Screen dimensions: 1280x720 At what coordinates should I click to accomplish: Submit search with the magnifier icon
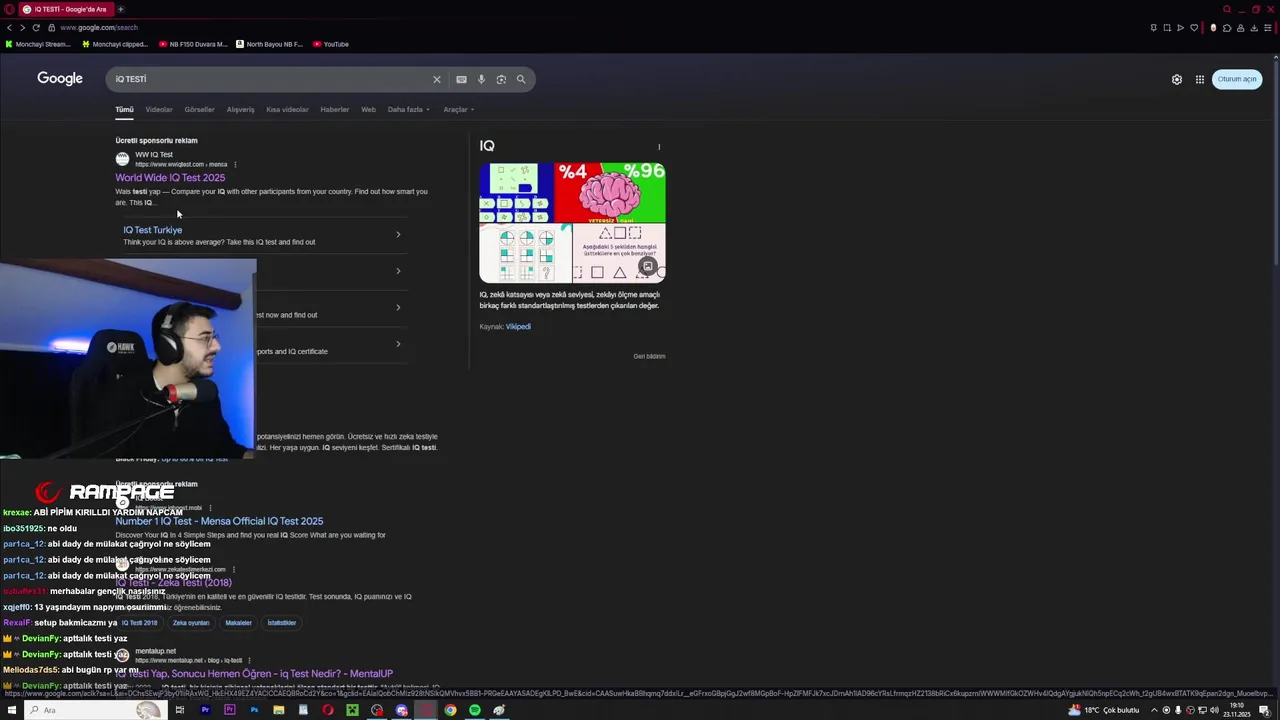521,79
